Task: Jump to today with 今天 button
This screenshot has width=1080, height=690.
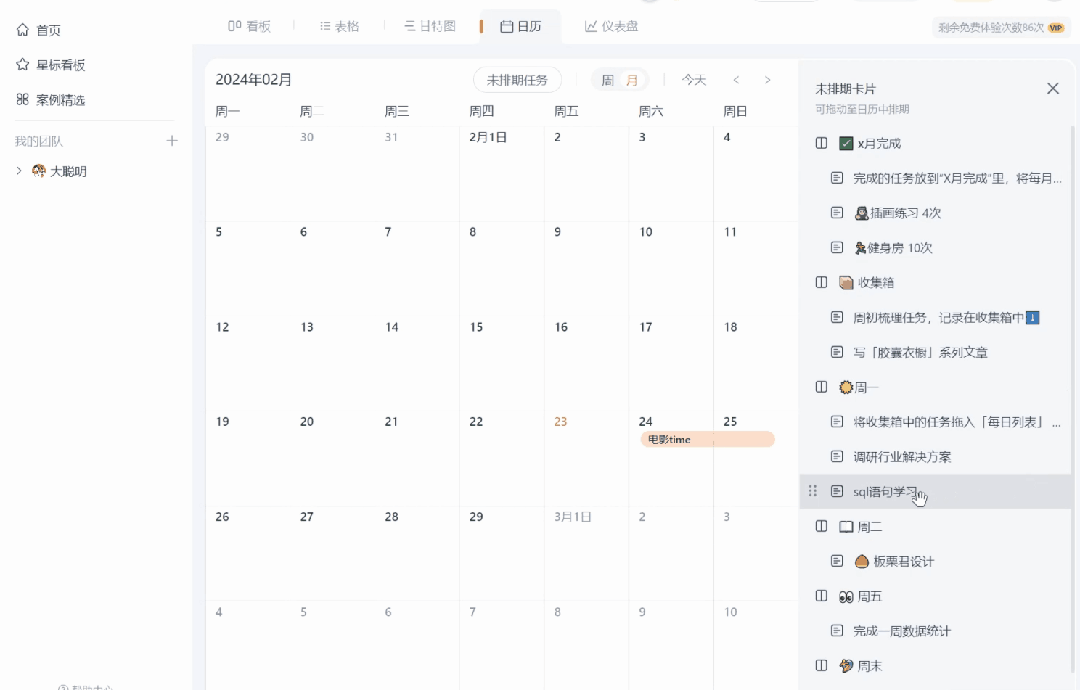Action: coord(694,80)
